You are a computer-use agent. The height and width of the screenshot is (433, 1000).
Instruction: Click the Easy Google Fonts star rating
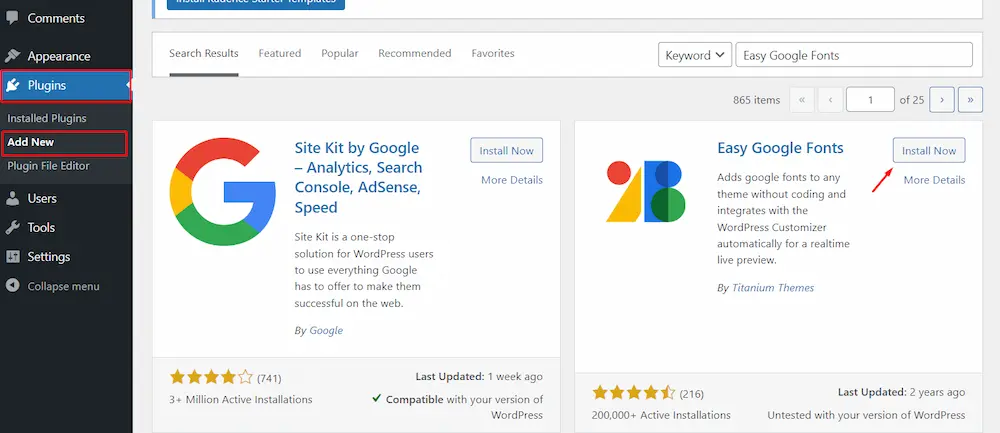click(633, 392)
